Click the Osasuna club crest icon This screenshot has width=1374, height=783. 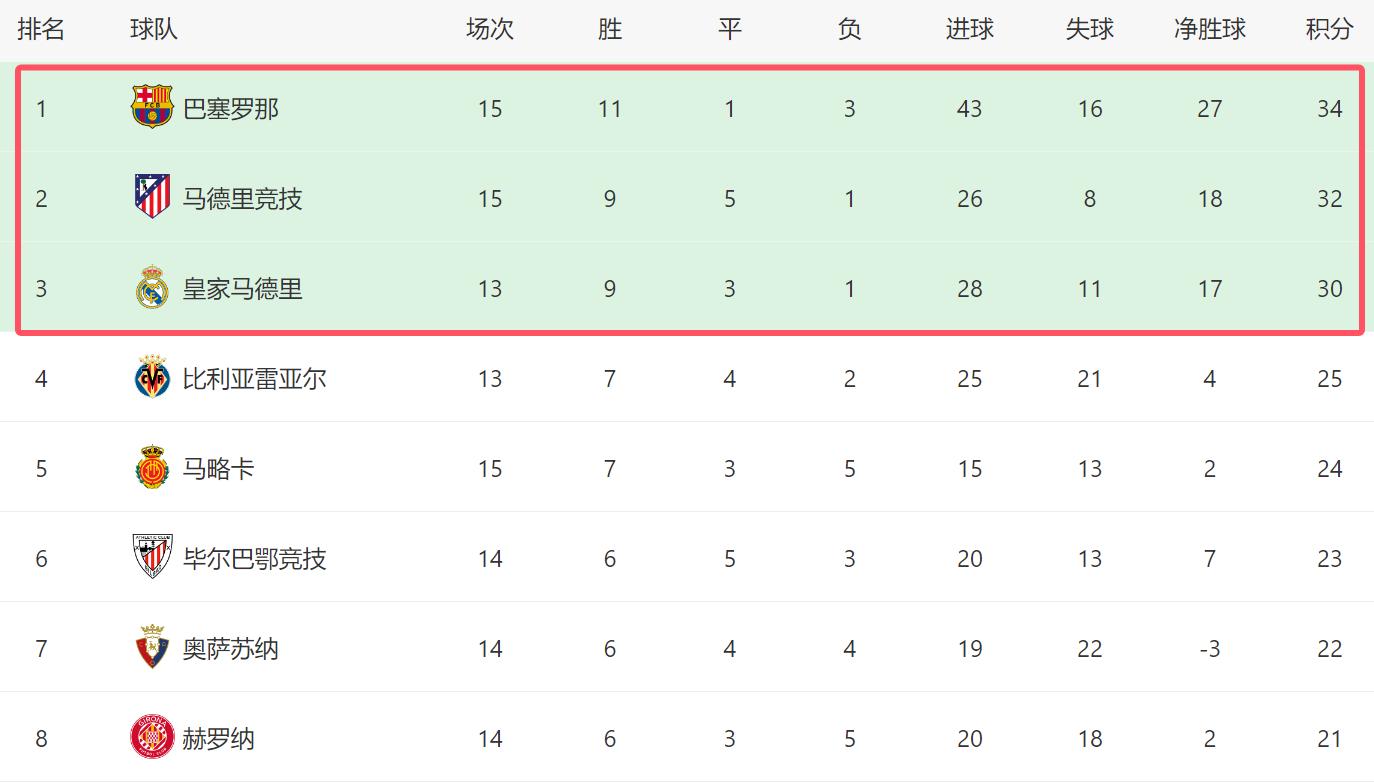[152, 647]
